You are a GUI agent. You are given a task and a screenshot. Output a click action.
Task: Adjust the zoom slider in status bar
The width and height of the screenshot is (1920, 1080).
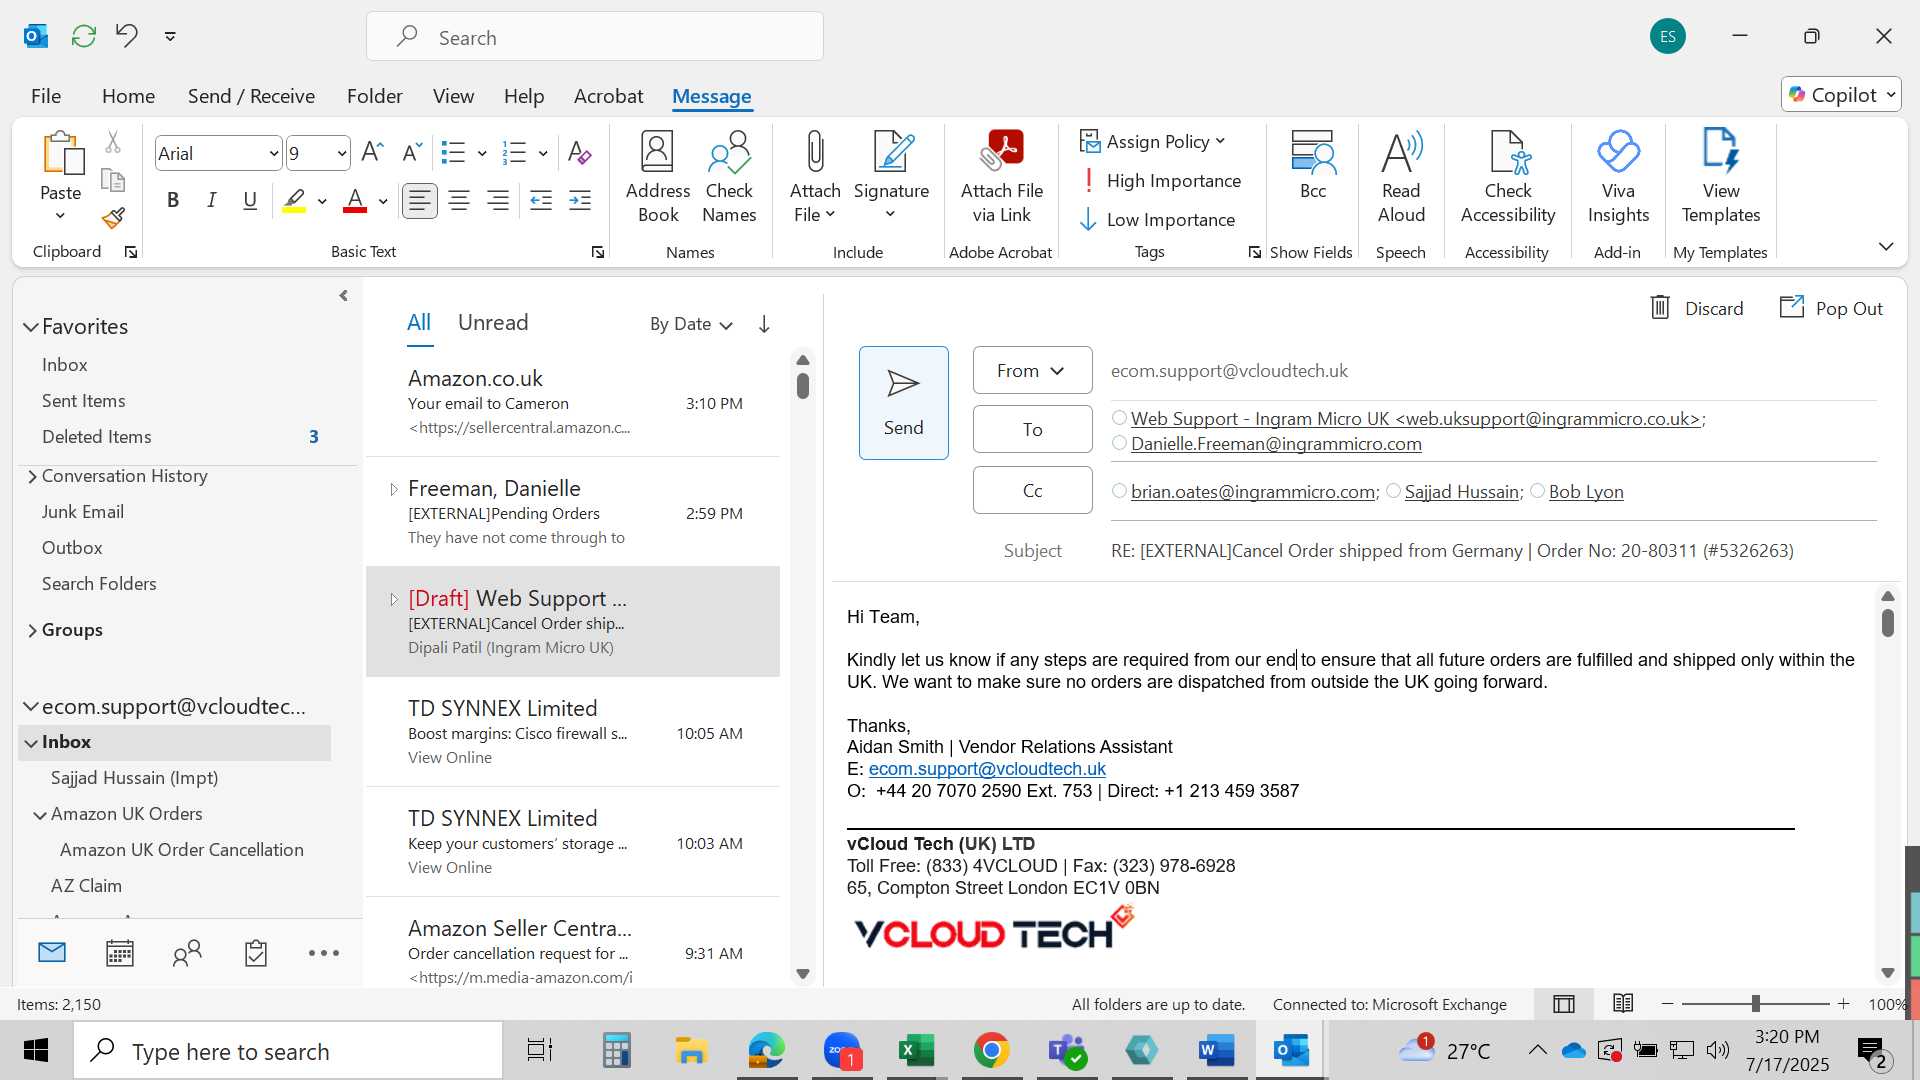coord(1755,1004)
